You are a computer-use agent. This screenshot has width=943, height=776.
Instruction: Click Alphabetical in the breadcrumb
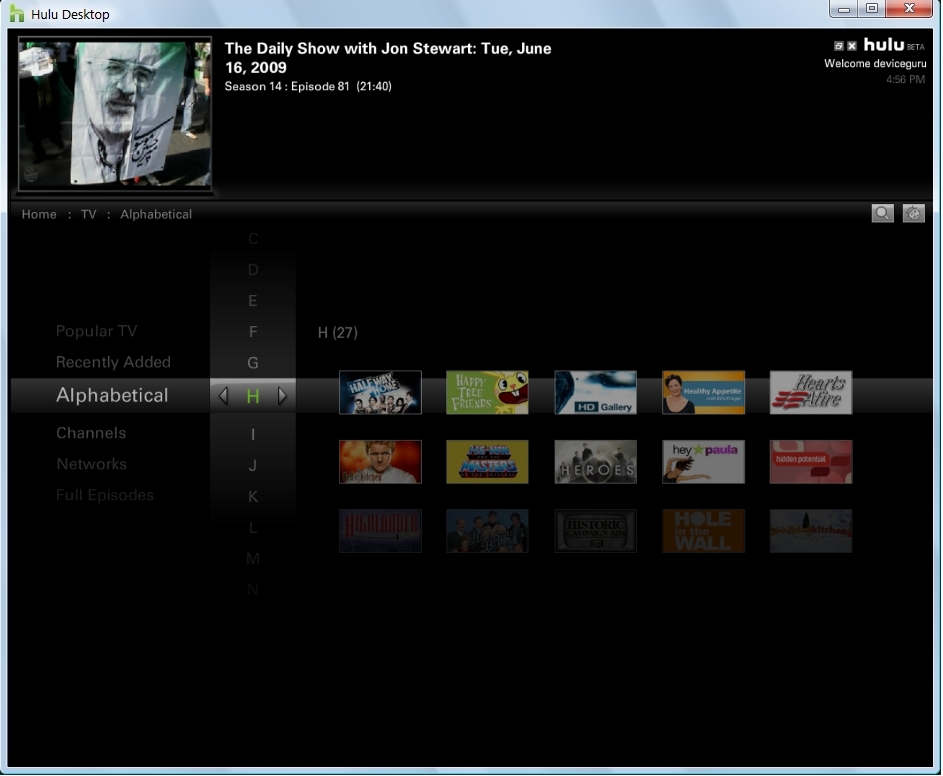[x=156, y=214]
